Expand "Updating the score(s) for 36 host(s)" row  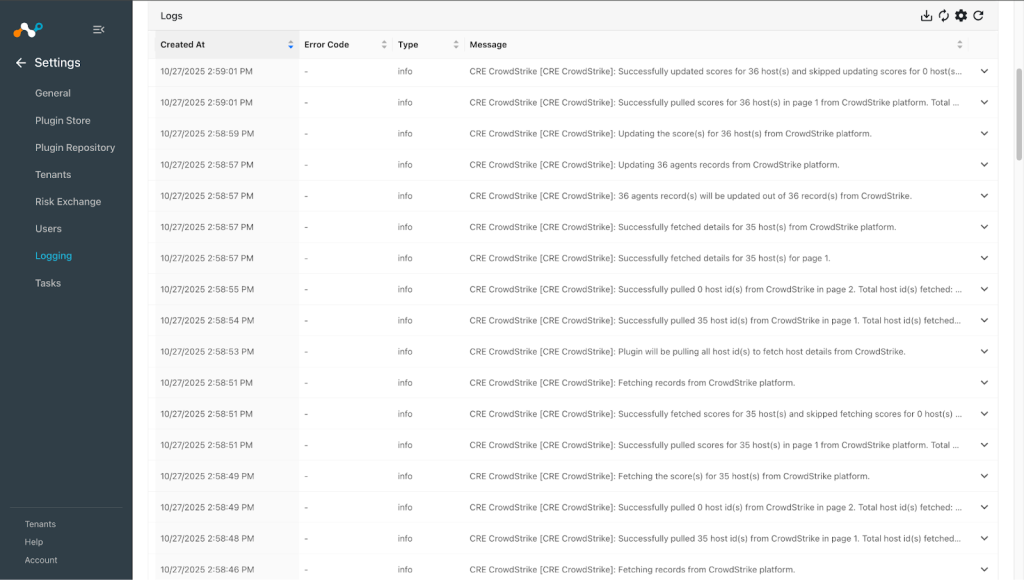tap(984, 133)
